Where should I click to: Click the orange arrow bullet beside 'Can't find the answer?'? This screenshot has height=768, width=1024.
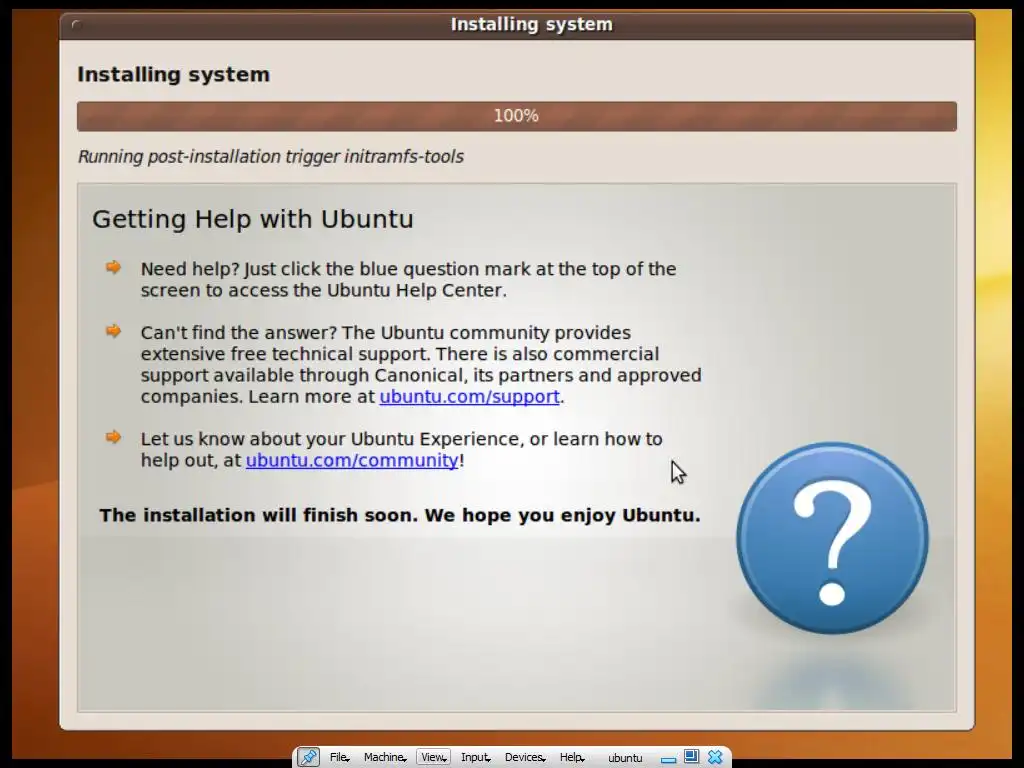[114, 331]
